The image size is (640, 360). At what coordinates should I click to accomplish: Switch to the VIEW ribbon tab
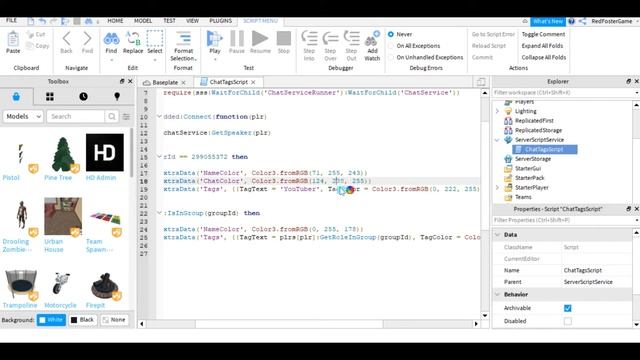192,21
